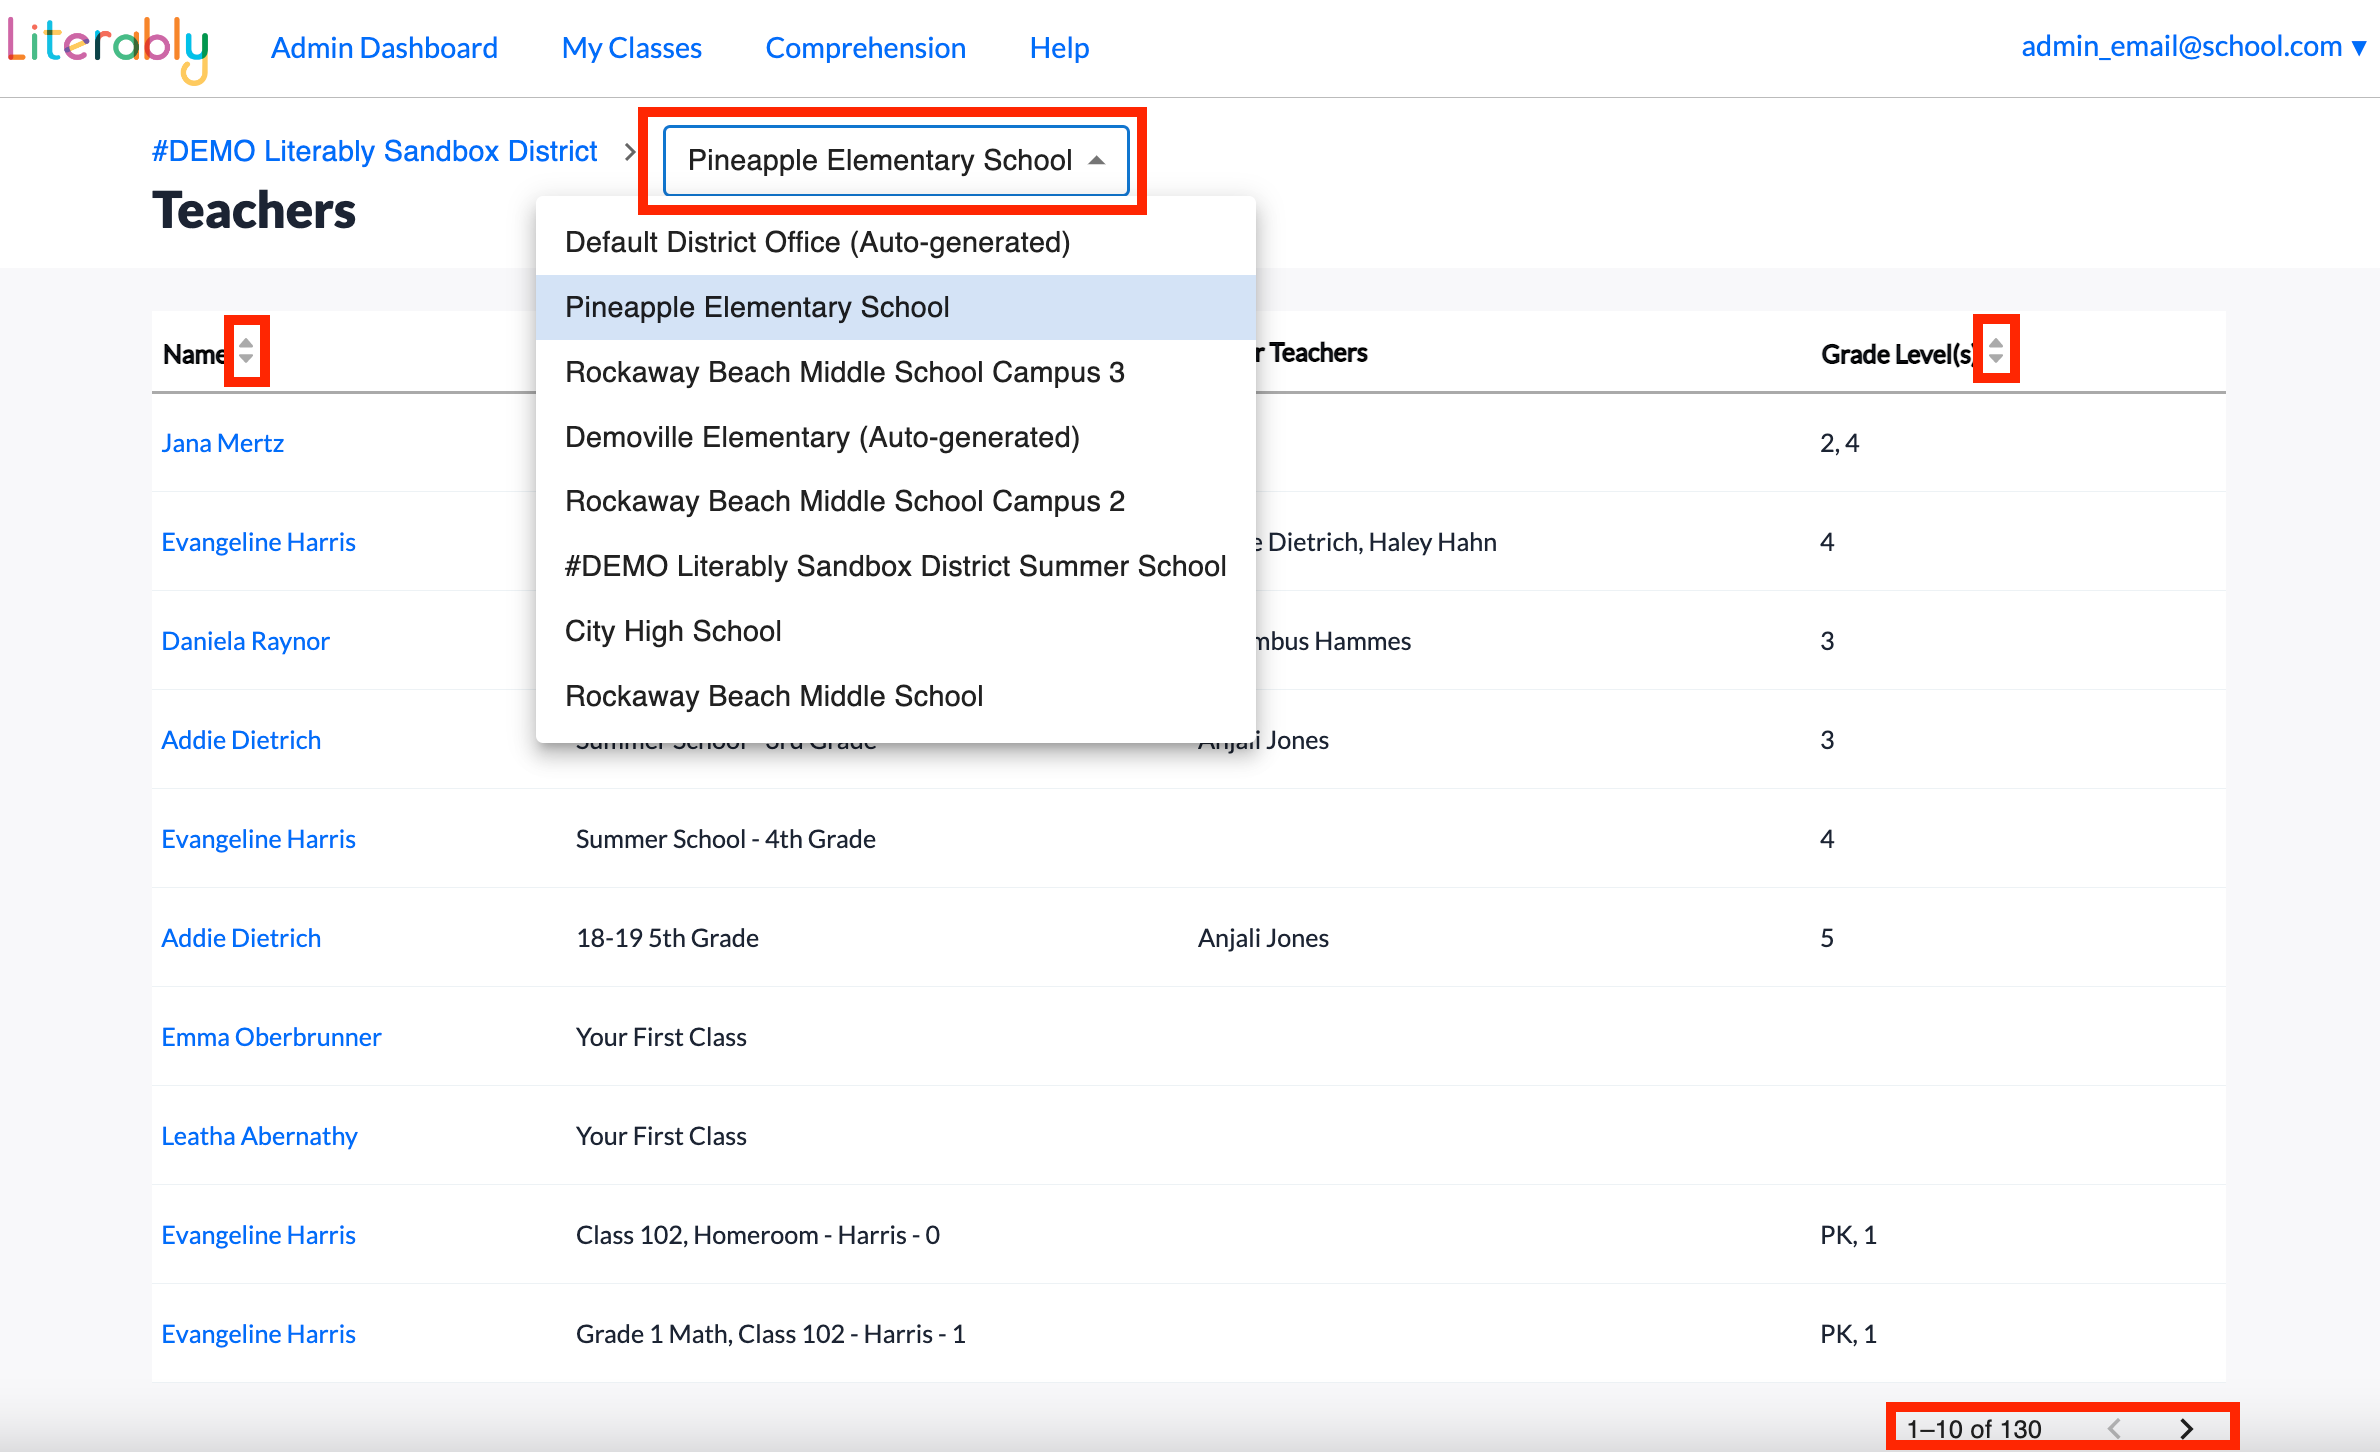Sort table by Grade Level(s) arrows
Screen dimensions: 2380x1452
pos(1995,350)
